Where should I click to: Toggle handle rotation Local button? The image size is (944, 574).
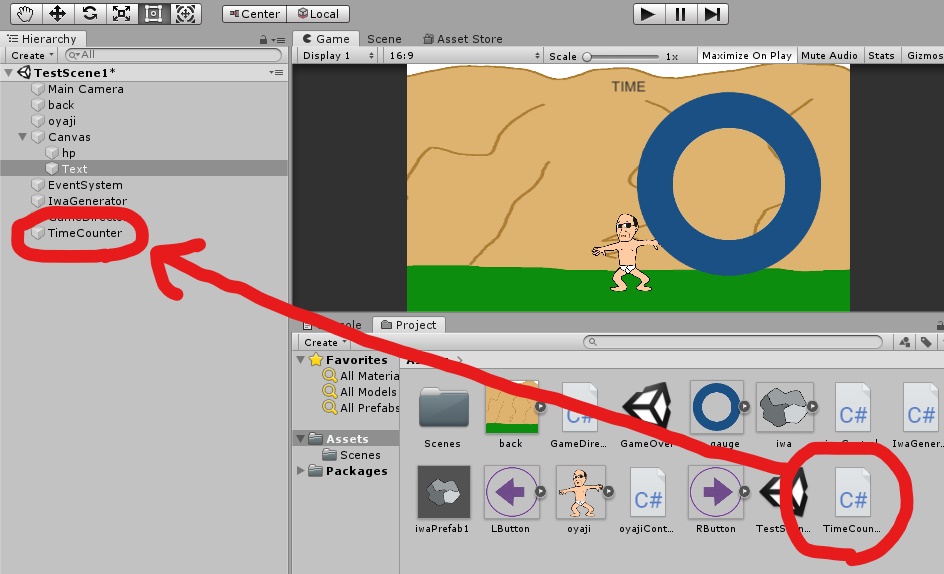(x=318, y=14)
